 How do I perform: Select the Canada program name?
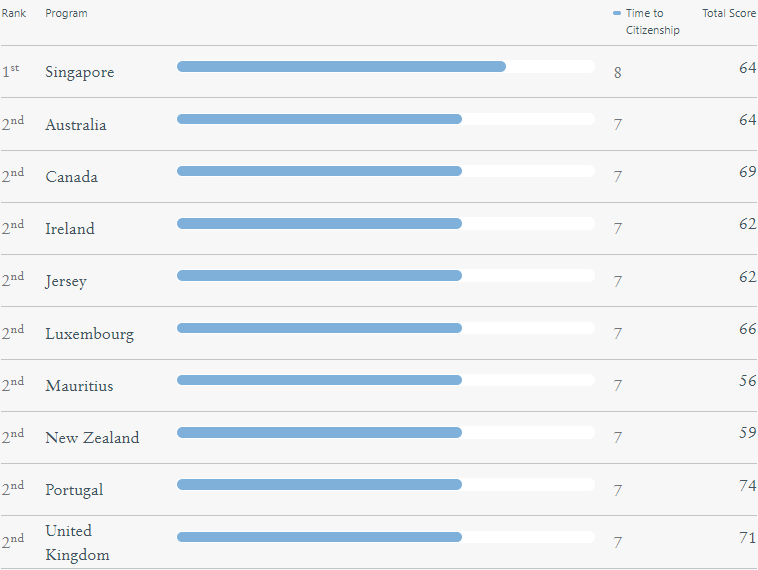coord(72,176)
